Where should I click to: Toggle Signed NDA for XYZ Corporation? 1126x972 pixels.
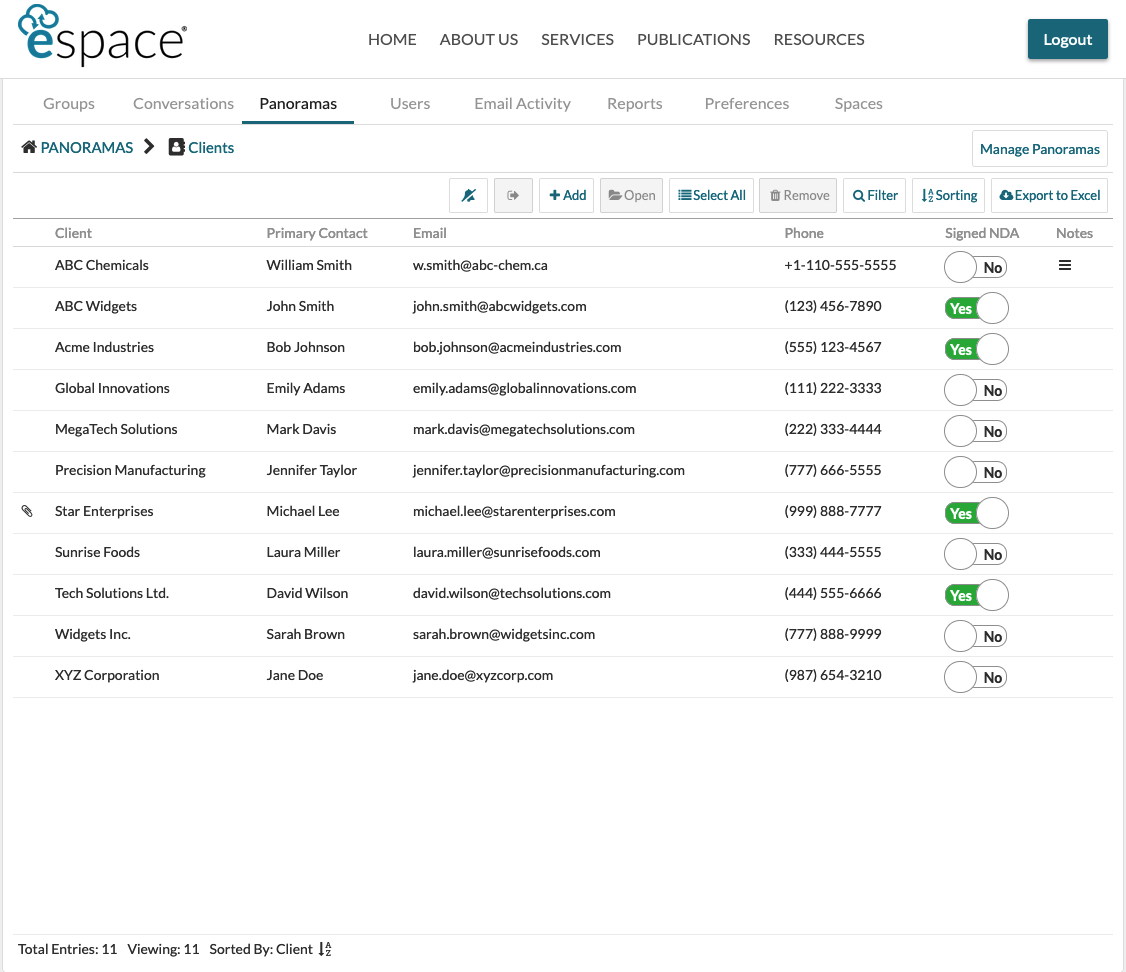pyautogui.click(x=976, y=676)
